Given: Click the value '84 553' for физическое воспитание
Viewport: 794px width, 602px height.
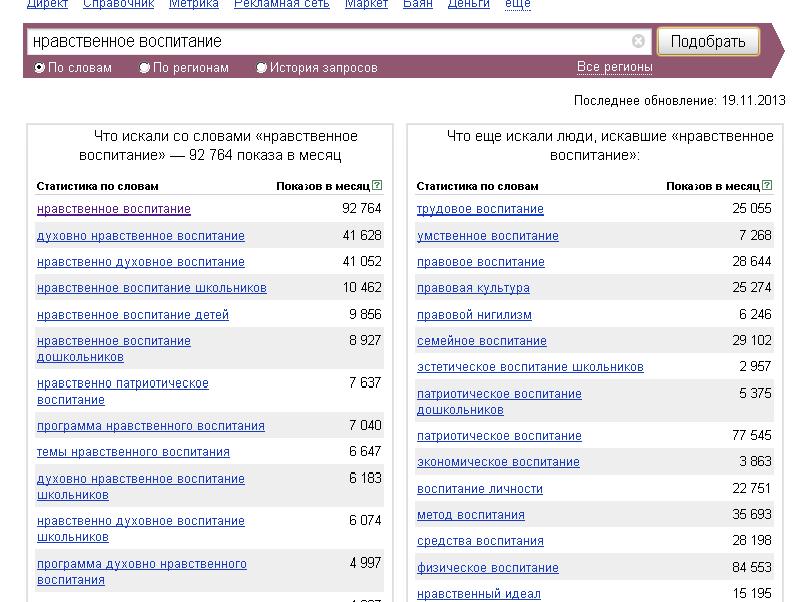Looking at the screenshot, I should pos(751,567).
